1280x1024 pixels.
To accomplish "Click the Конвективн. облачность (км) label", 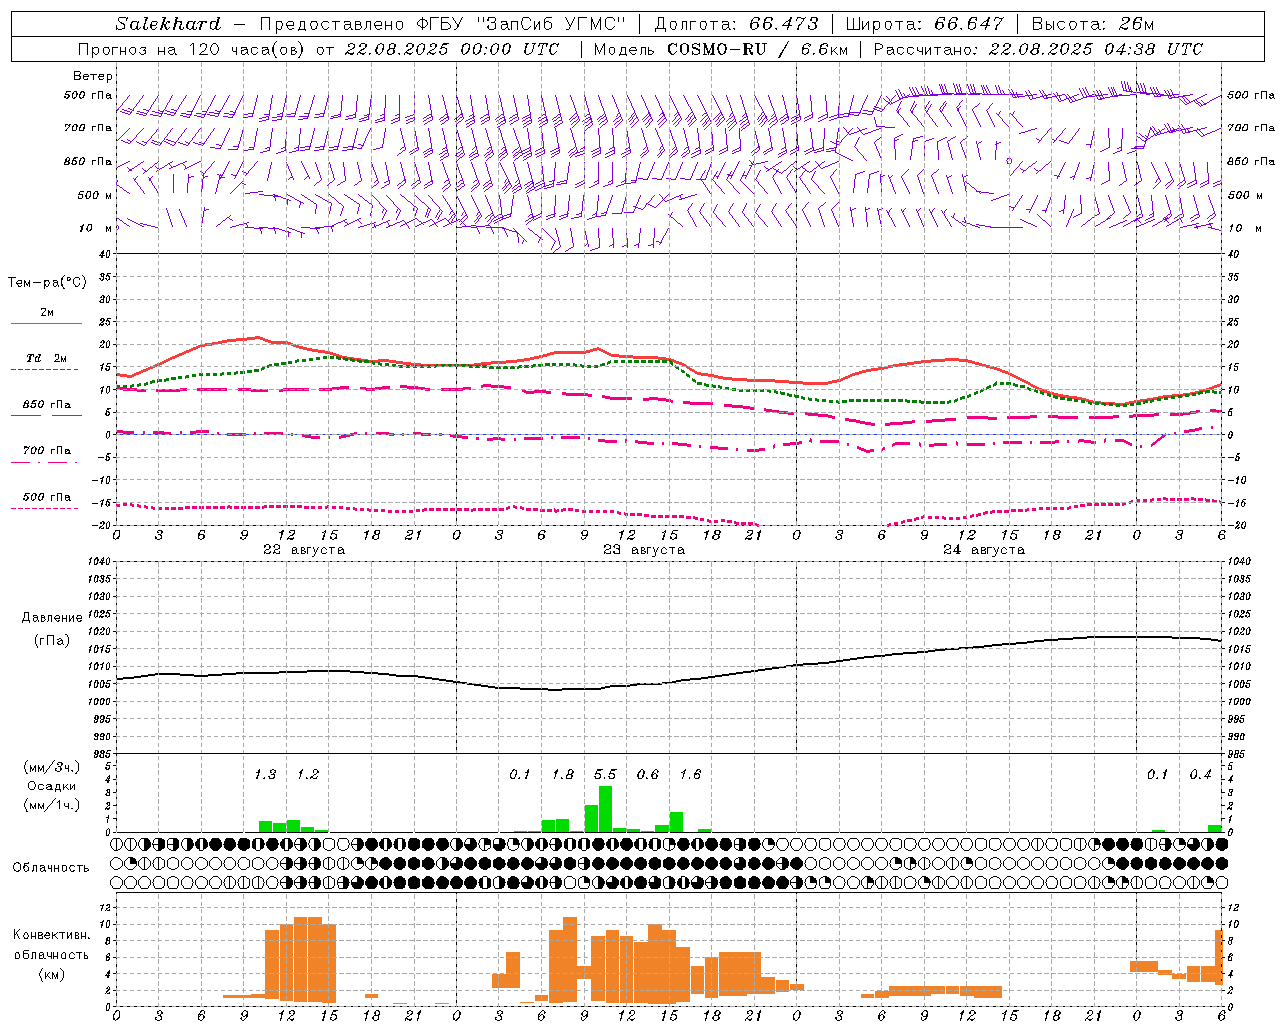I will pyautogui.click(x=51, y=954).
